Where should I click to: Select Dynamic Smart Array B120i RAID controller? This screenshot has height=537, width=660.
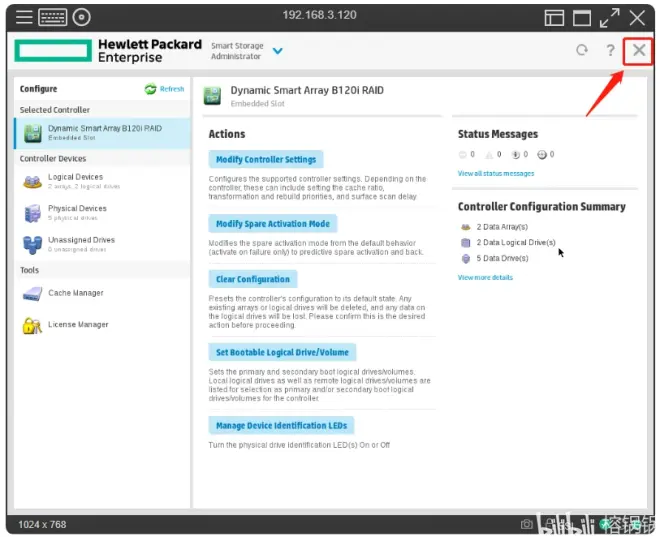coord(103,133)
